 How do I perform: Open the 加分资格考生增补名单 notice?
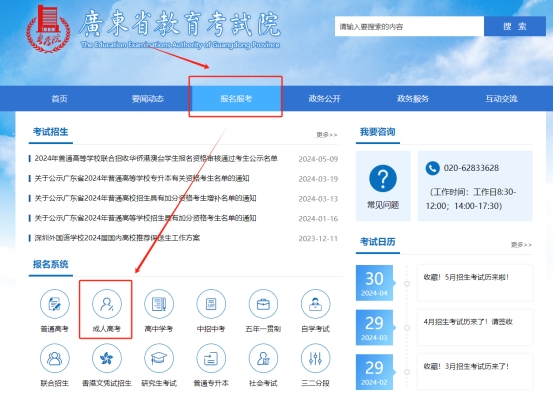[145, 198]
